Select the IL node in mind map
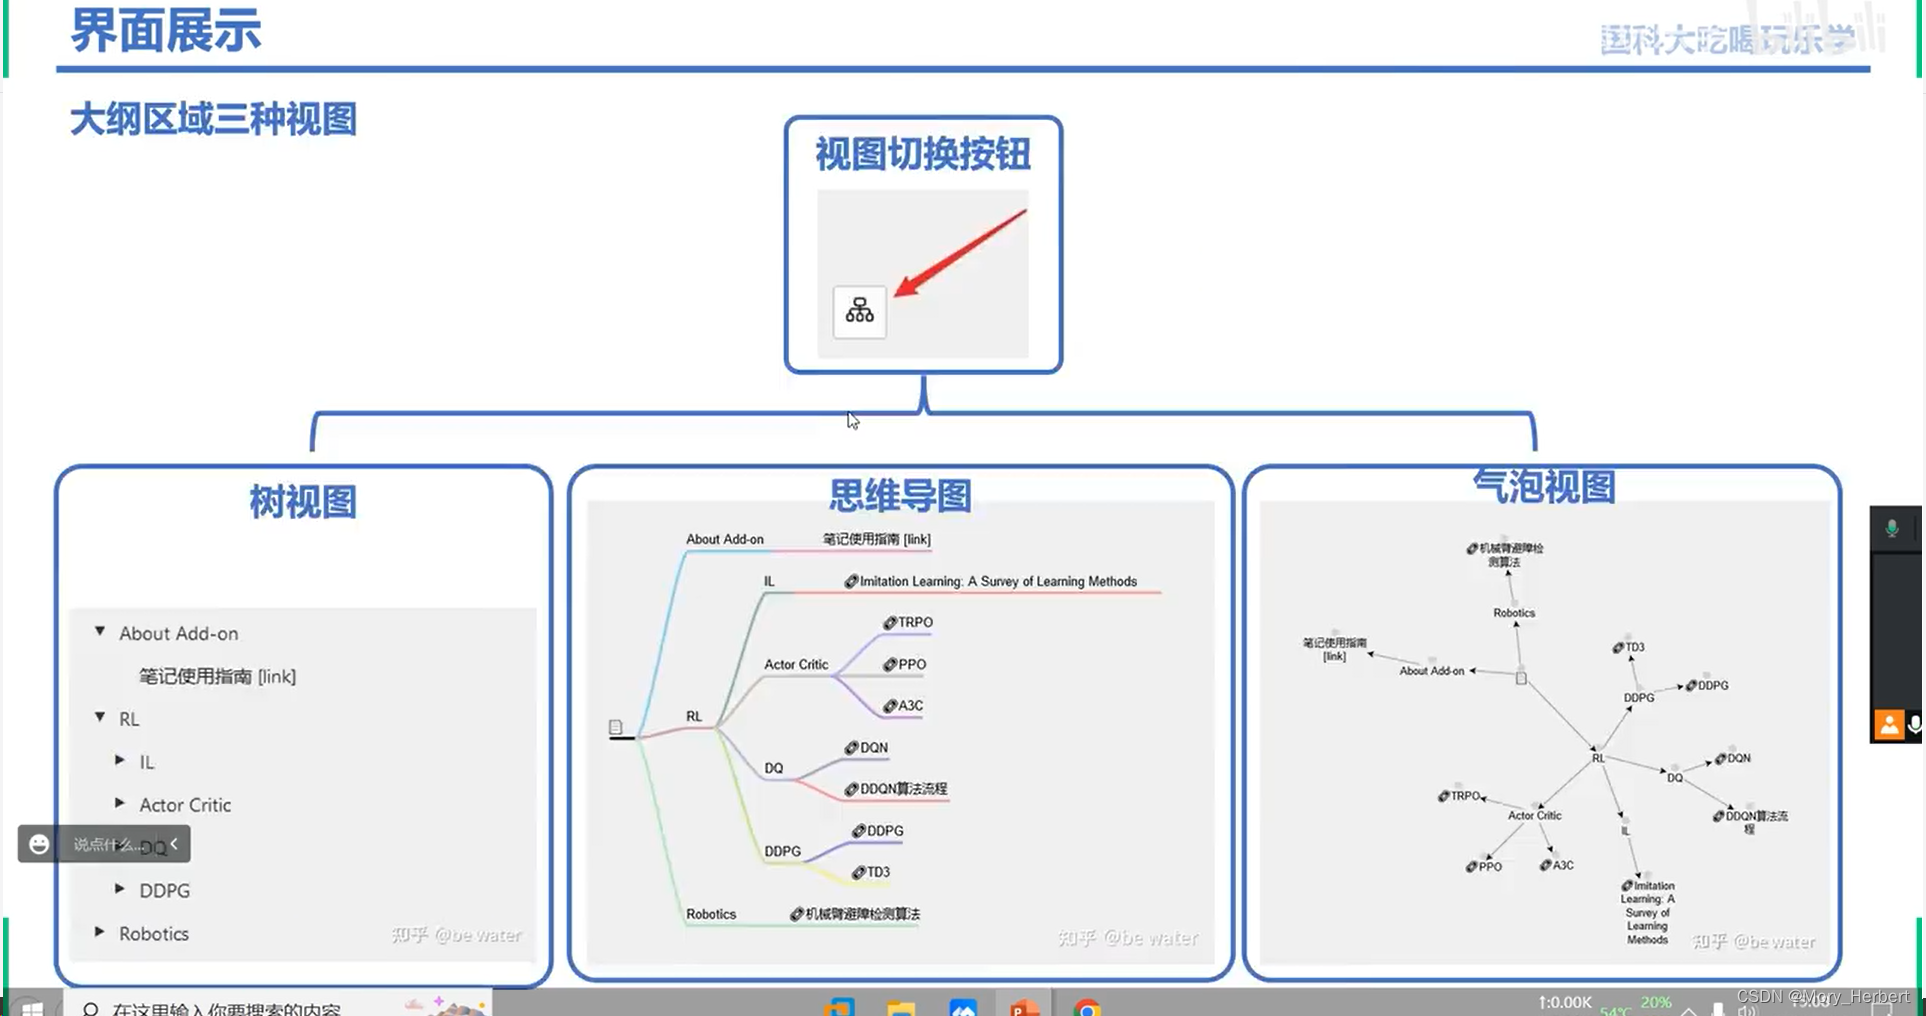This screenshot has height=1016, width=1926. tap(769, 581)
